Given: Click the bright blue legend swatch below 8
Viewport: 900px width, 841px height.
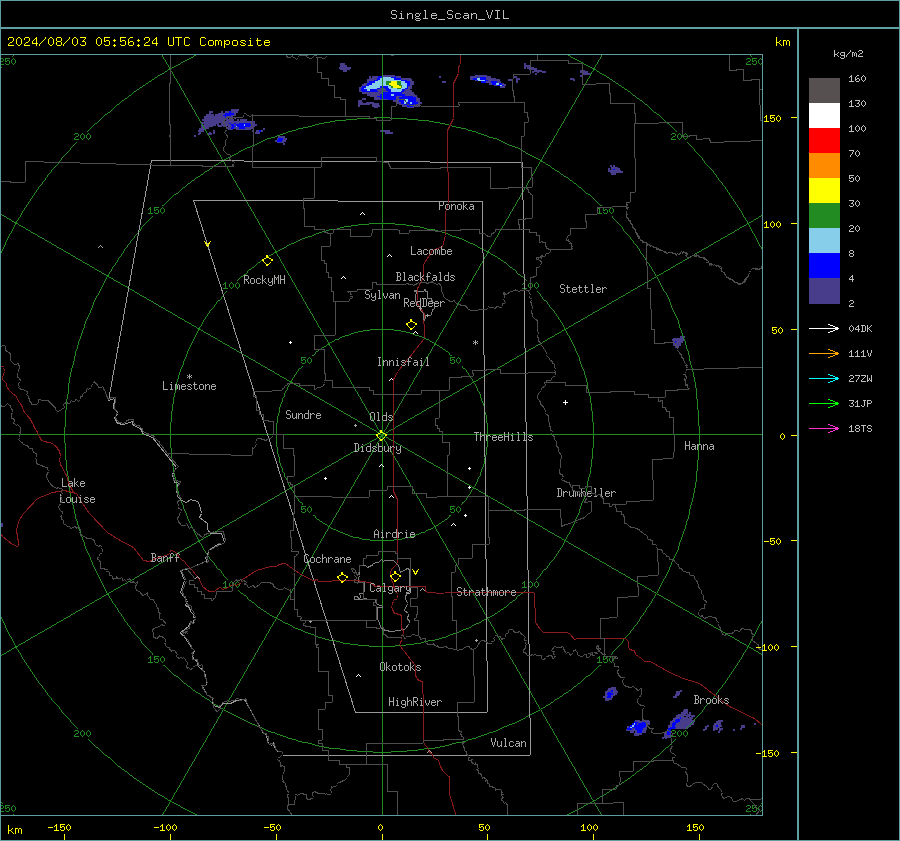Looking at the screenshot, I should [824, 266].
